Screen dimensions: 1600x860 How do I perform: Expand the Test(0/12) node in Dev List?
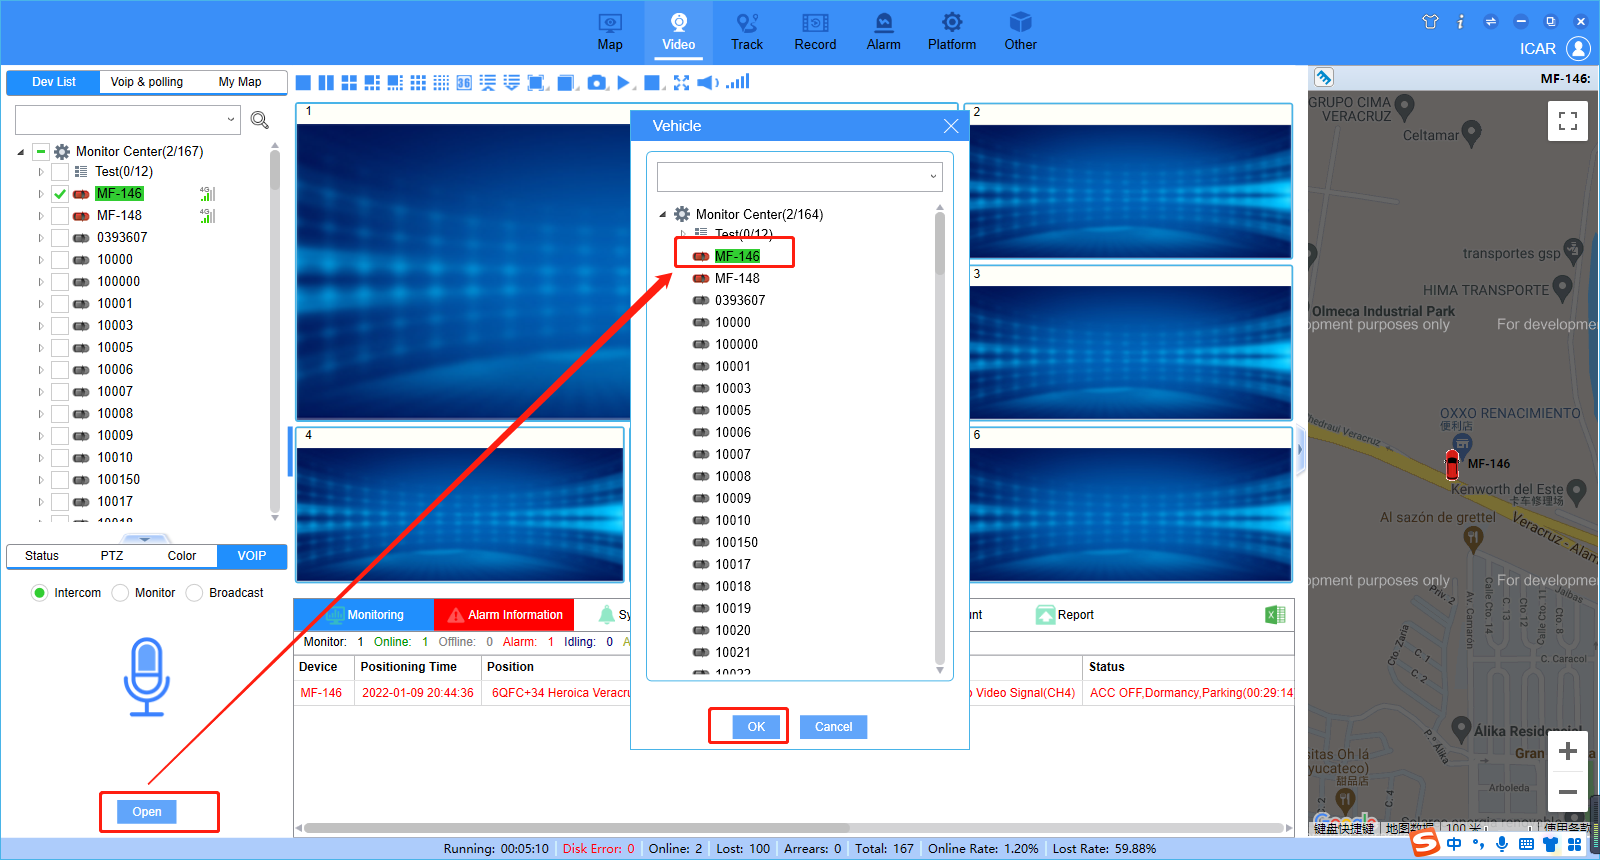pos(41,172)
